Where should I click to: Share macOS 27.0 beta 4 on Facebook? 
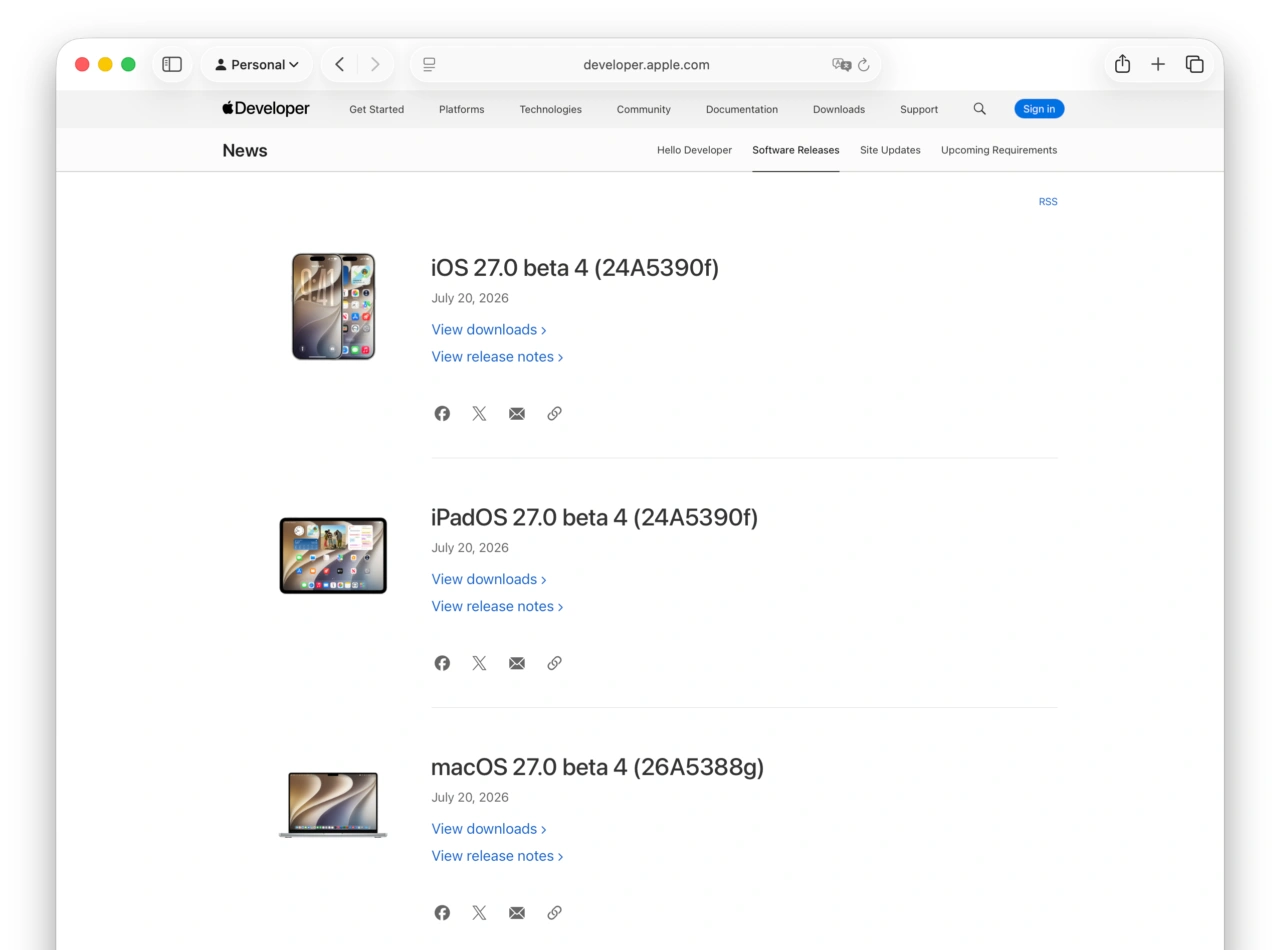(442, 912)
